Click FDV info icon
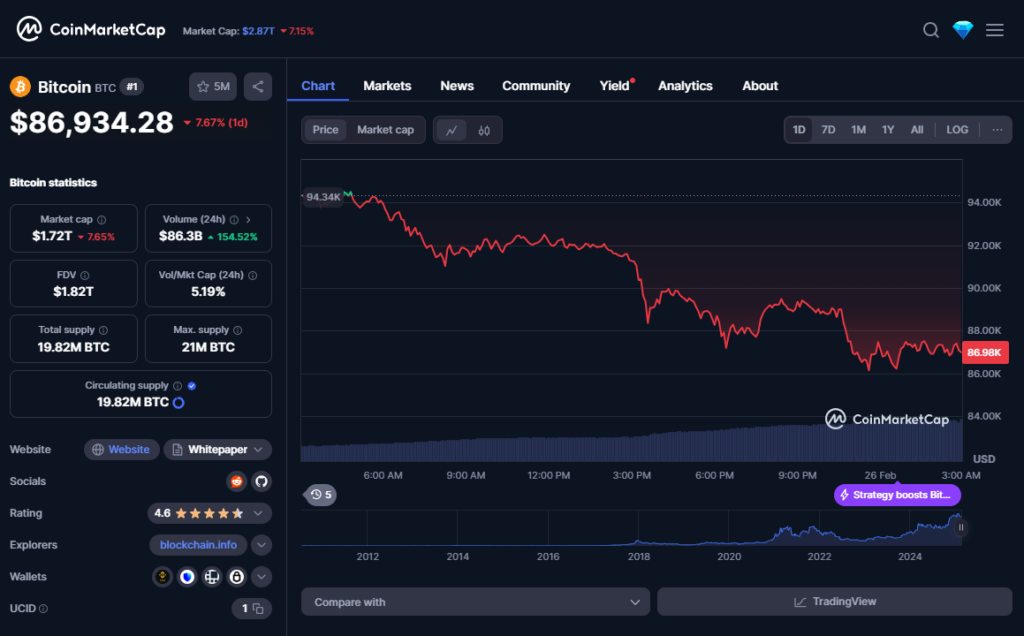The width and height of the screenshot is (1024, 636). 84,276
